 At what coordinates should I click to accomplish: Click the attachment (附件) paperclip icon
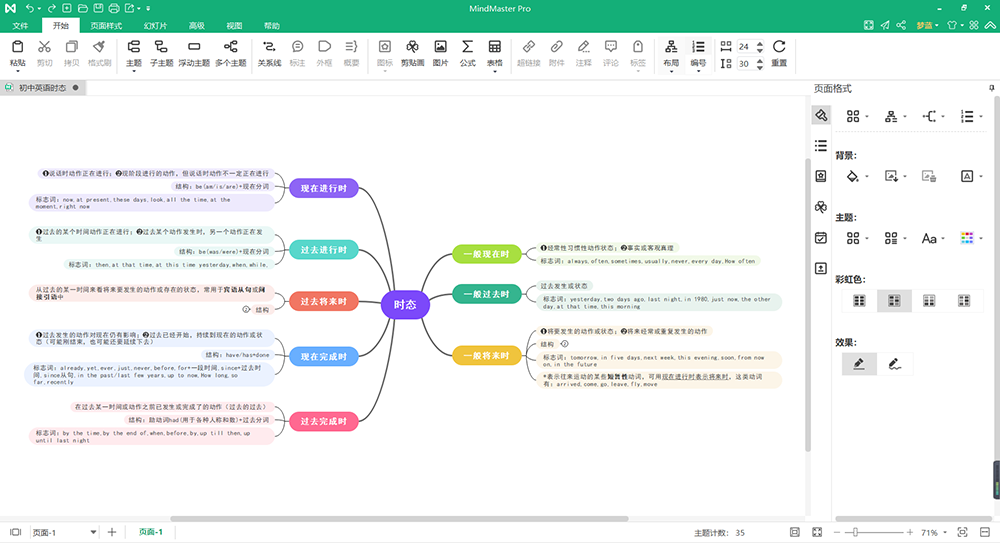557,47
